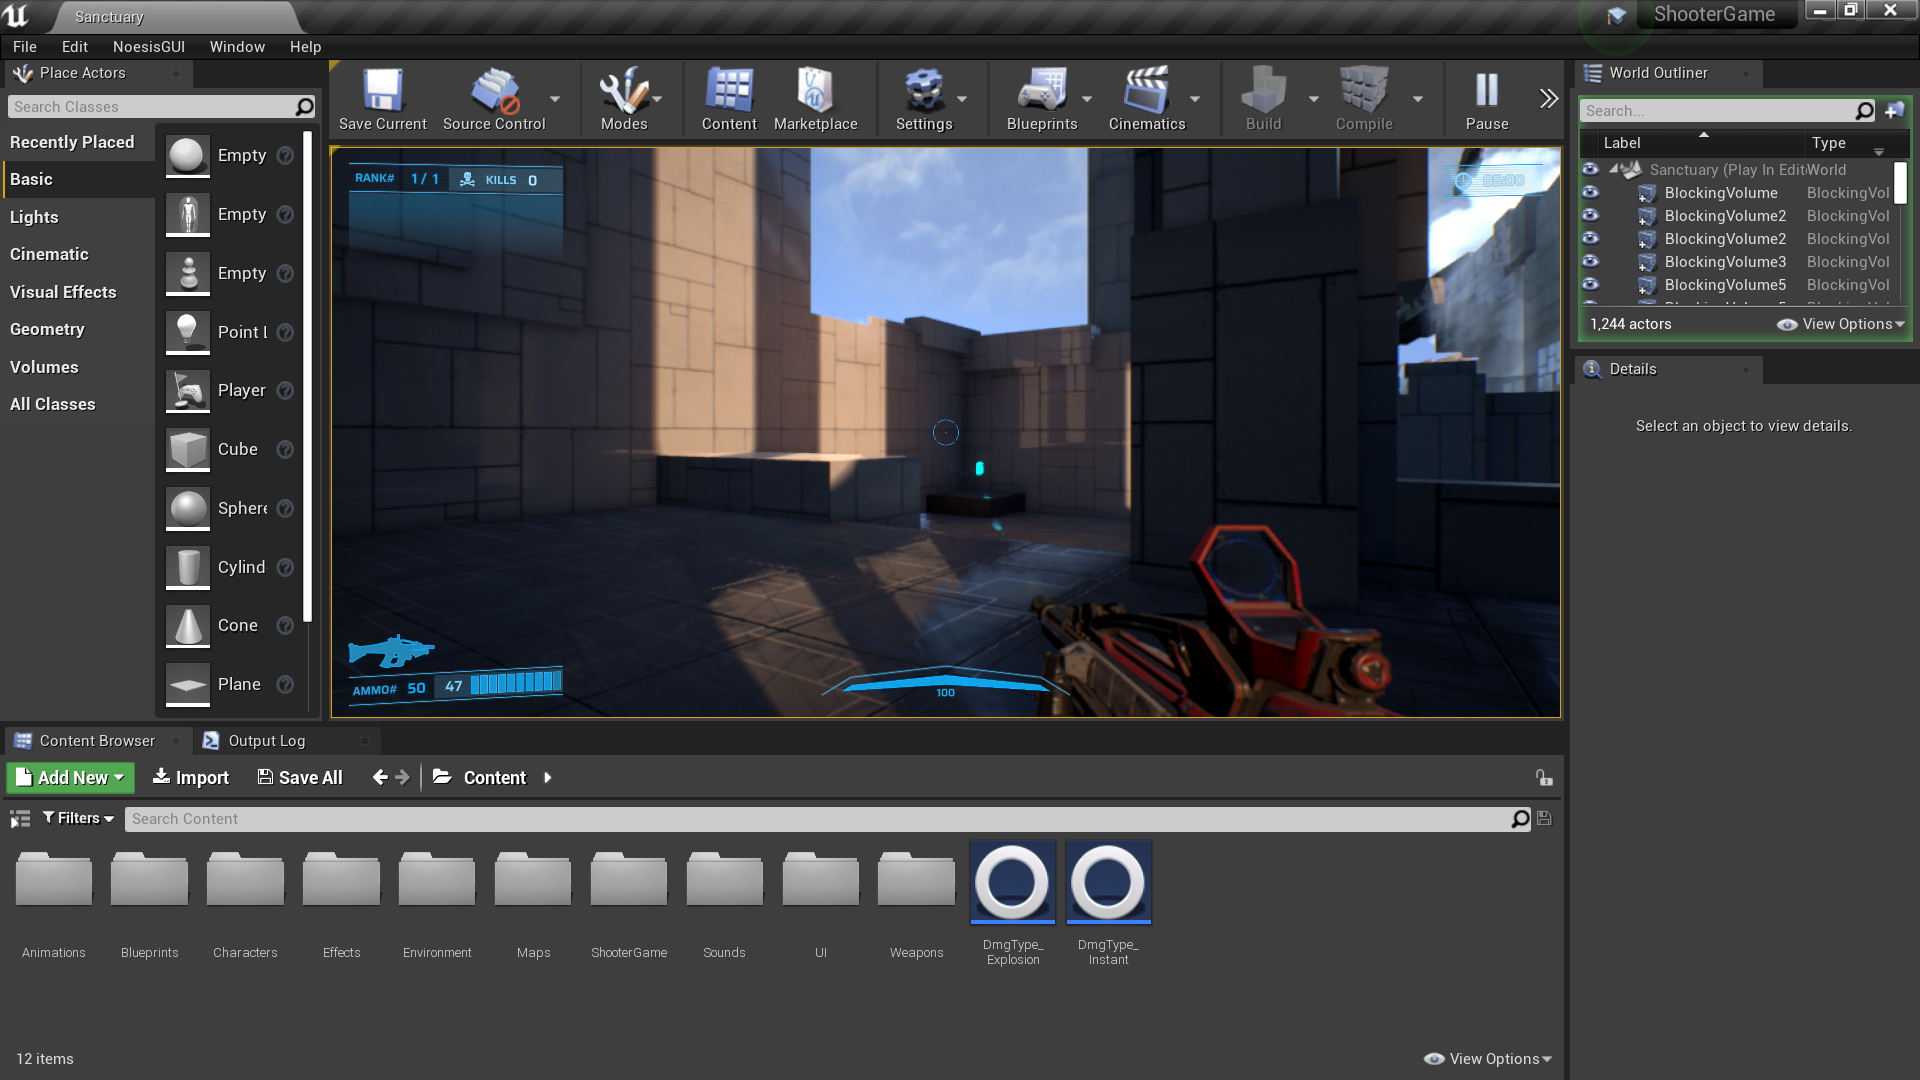This screenshot has height=1080, width=1920.
Task: Hide the BlockingVolume actor via eye icon
Action: [x=1590, y=192]
